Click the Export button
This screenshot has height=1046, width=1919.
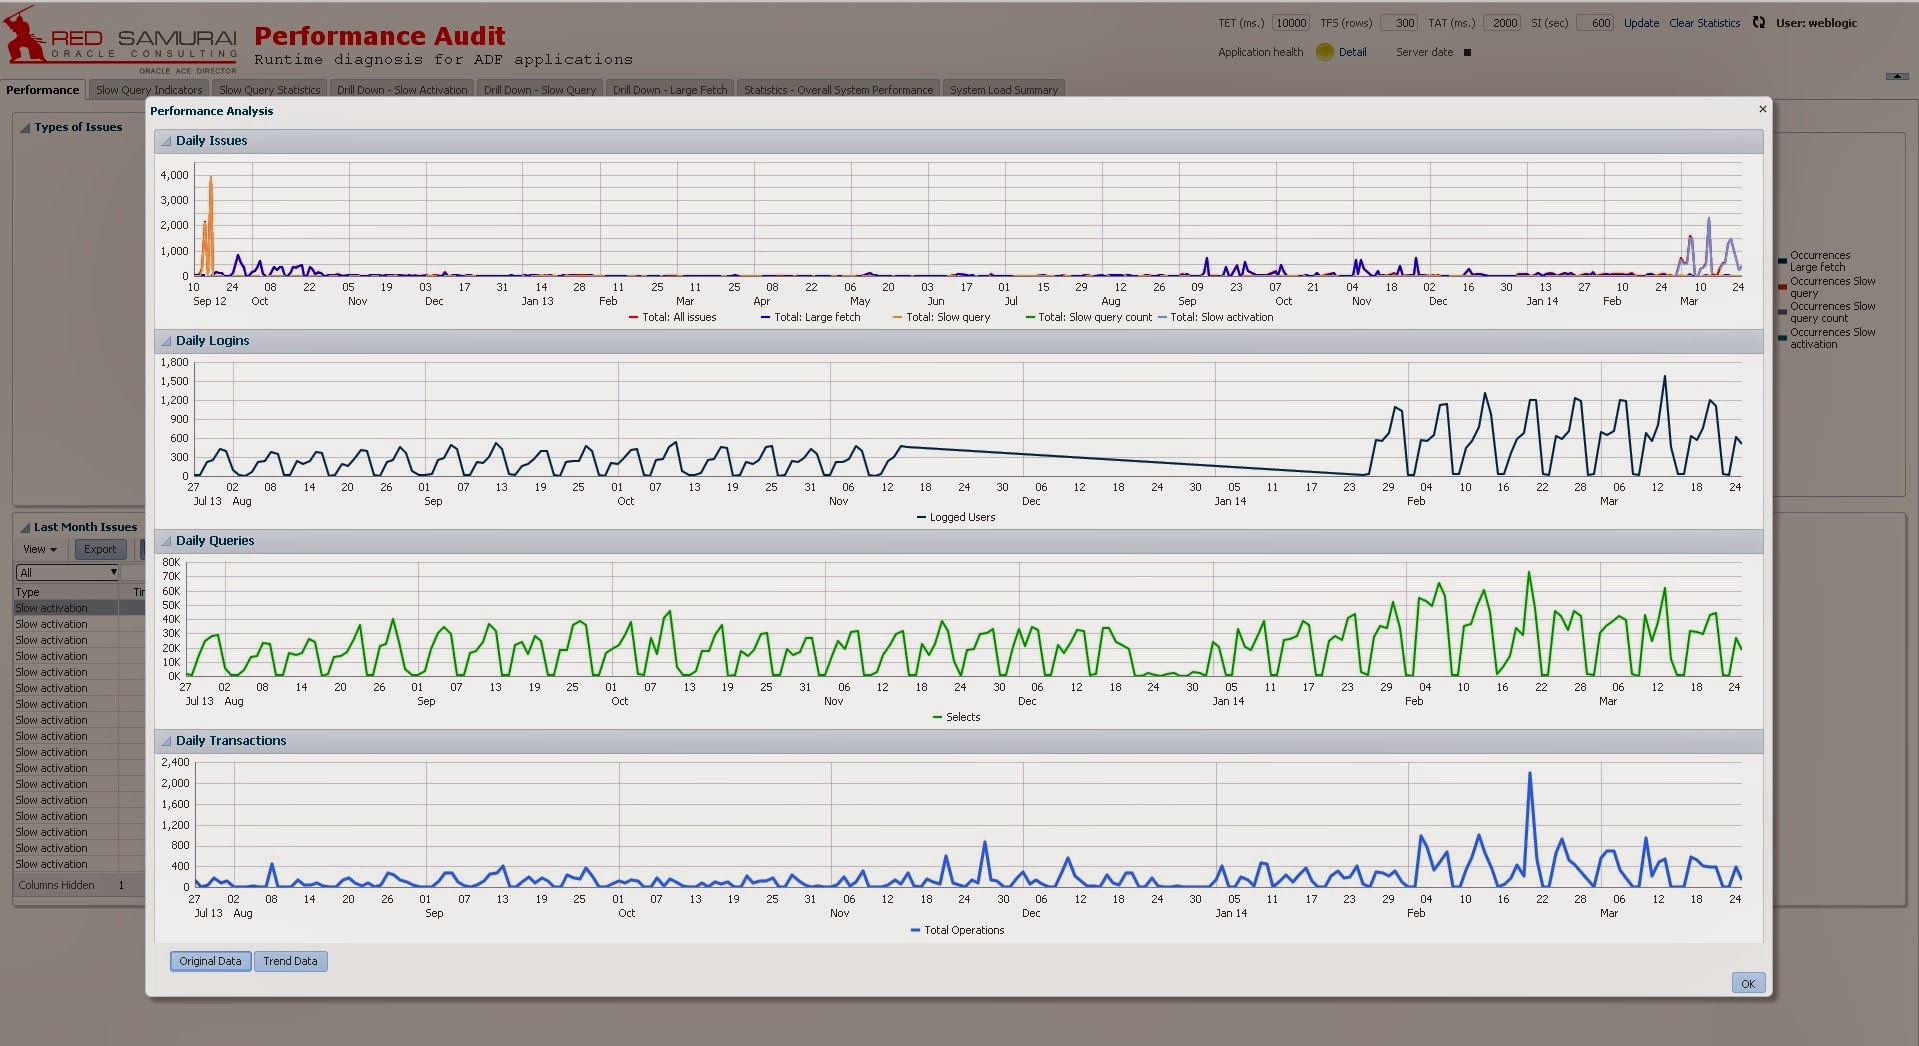tap(100, 549)
